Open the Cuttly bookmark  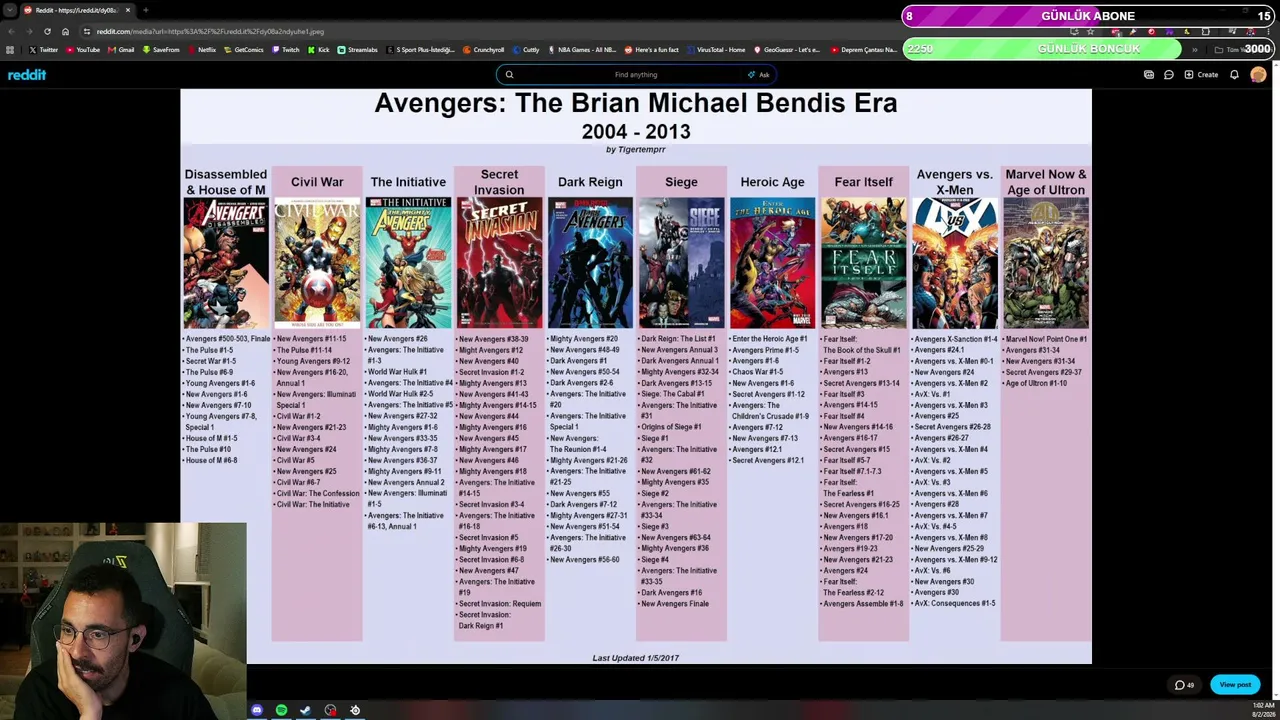[x=527, y=50]
